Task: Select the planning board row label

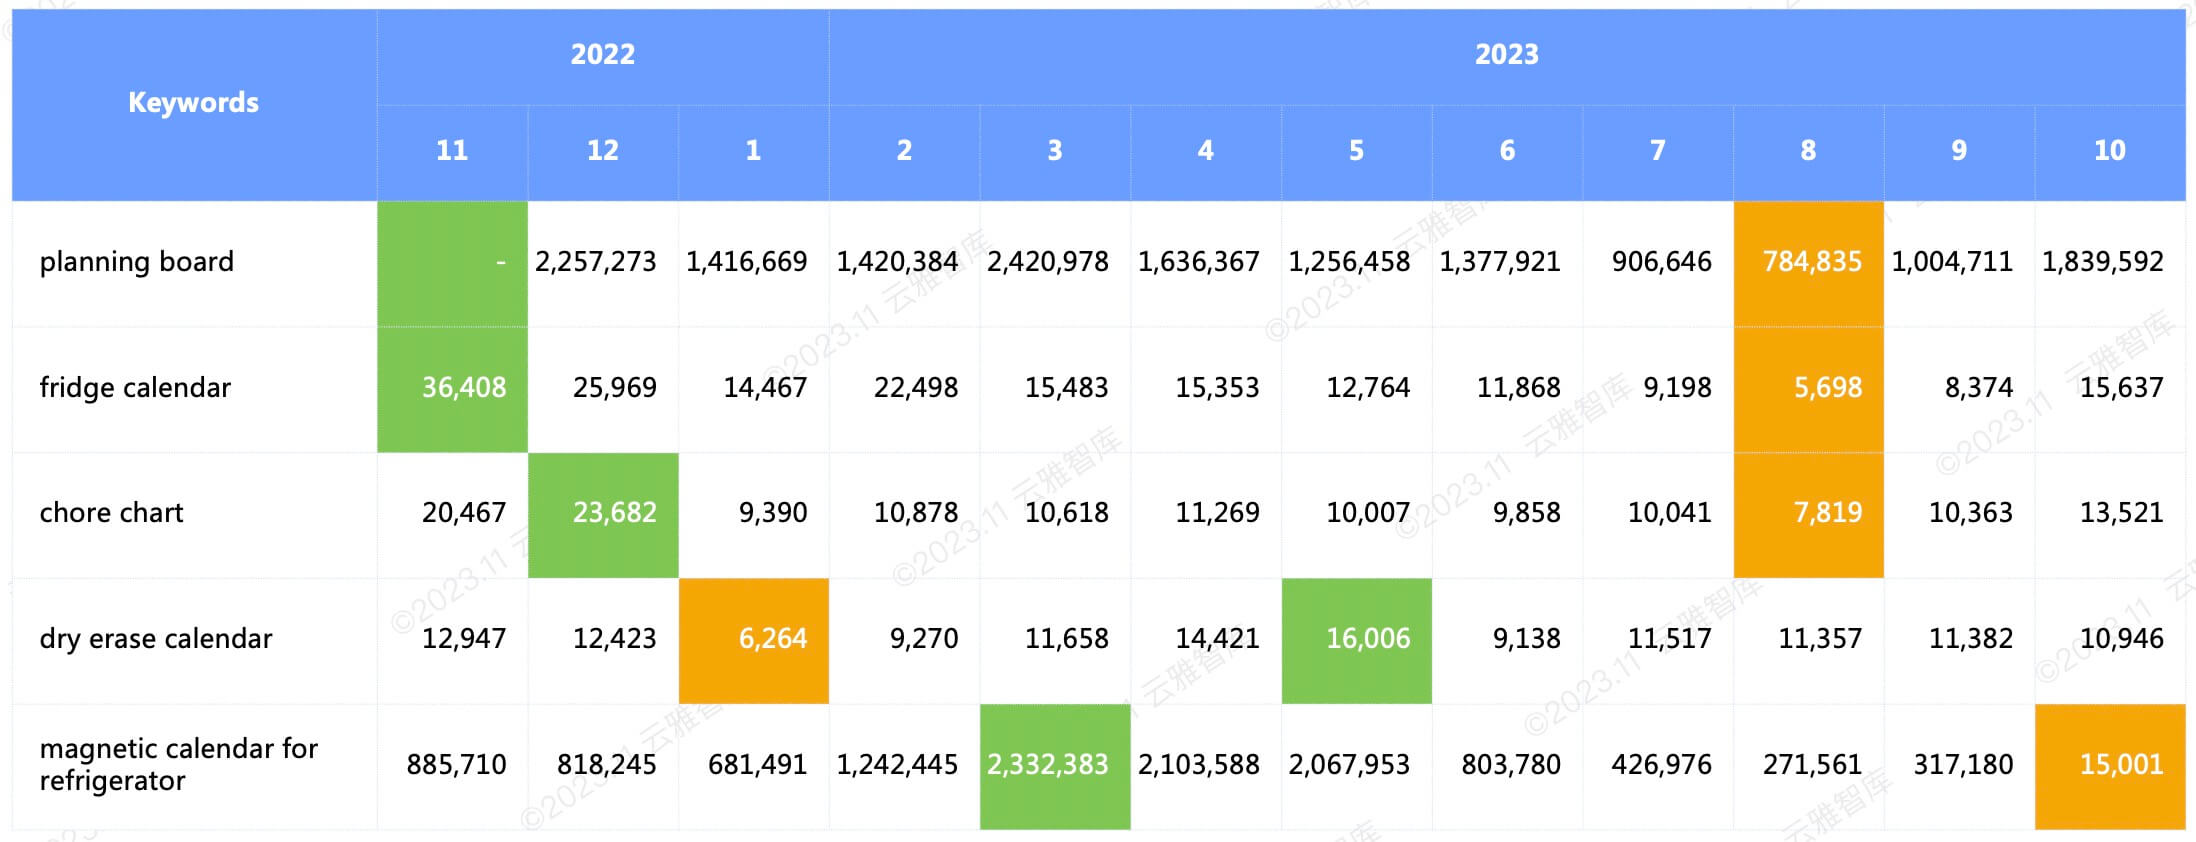Action: click(x=137, y=262)
